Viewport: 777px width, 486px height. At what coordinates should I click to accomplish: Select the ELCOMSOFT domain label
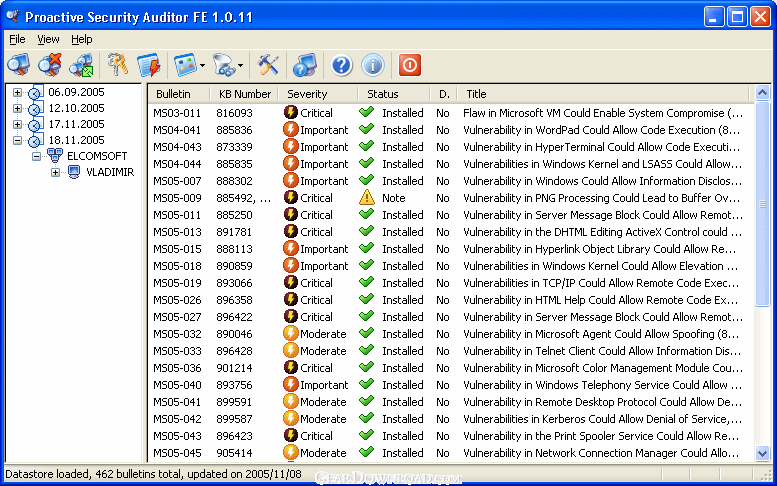[x=97, y=156]
